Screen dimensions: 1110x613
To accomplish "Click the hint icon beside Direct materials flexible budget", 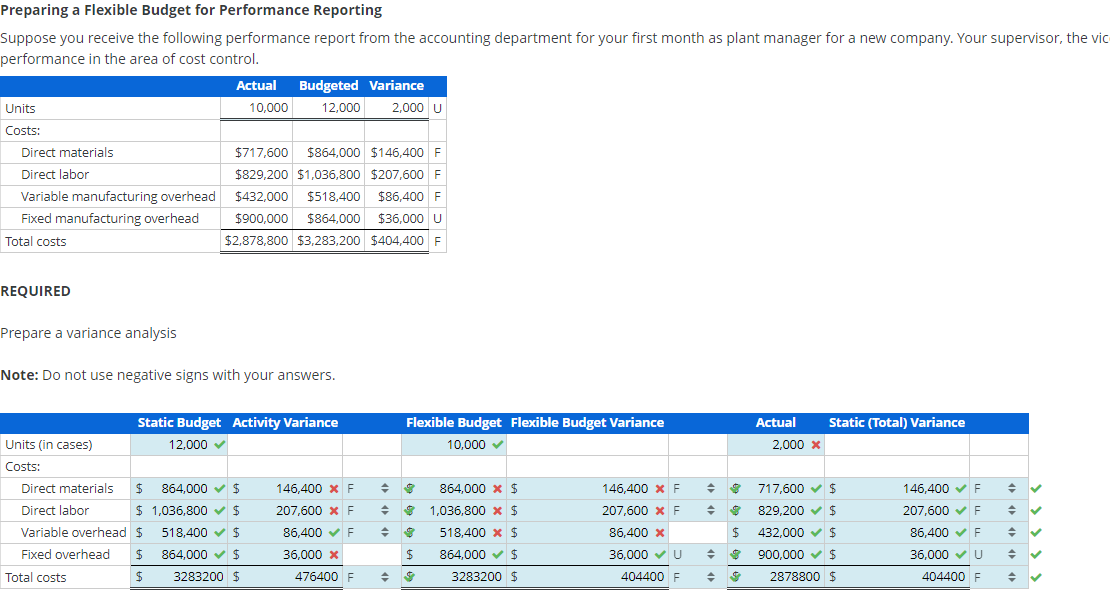I will point(409,488).
